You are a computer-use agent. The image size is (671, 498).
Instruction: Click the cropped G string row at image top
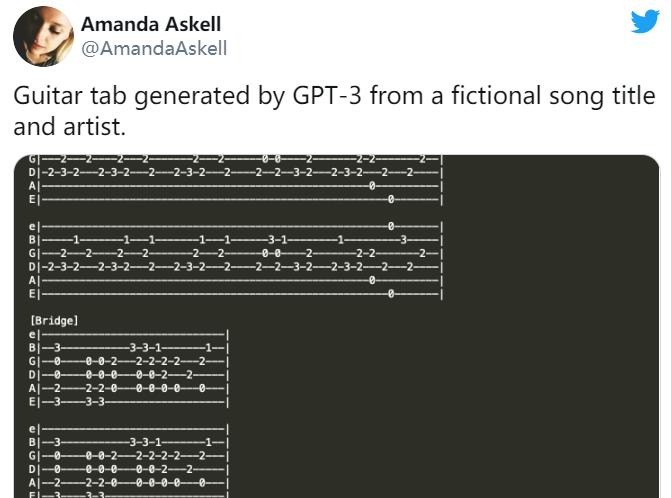click(236, 159)
